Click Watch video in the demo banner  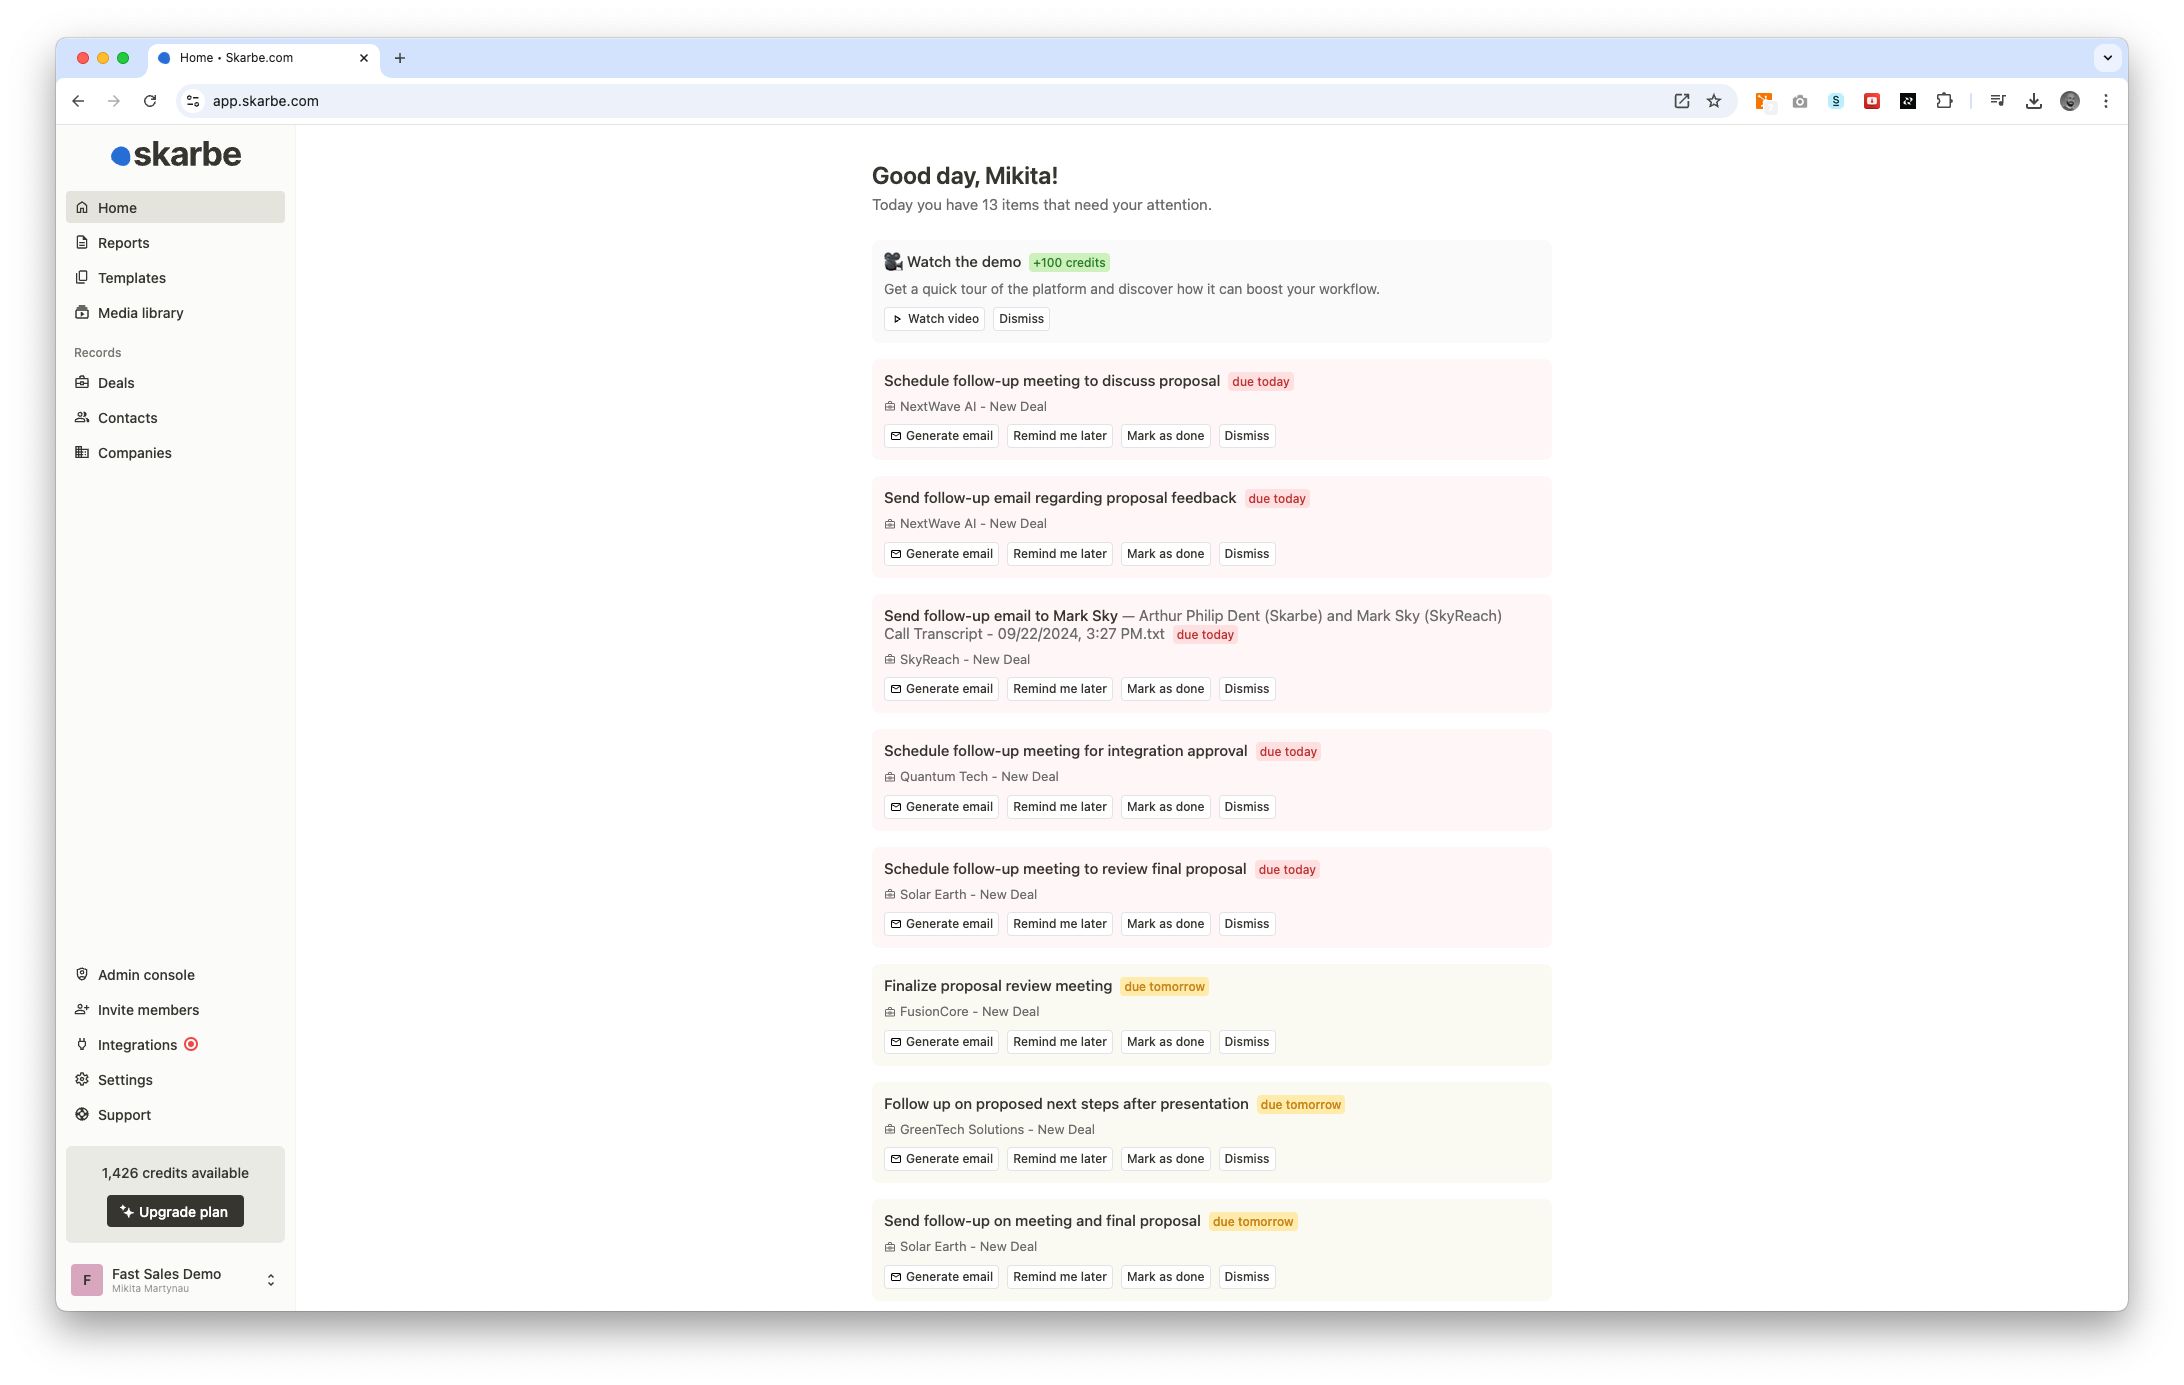coord(934,318)
